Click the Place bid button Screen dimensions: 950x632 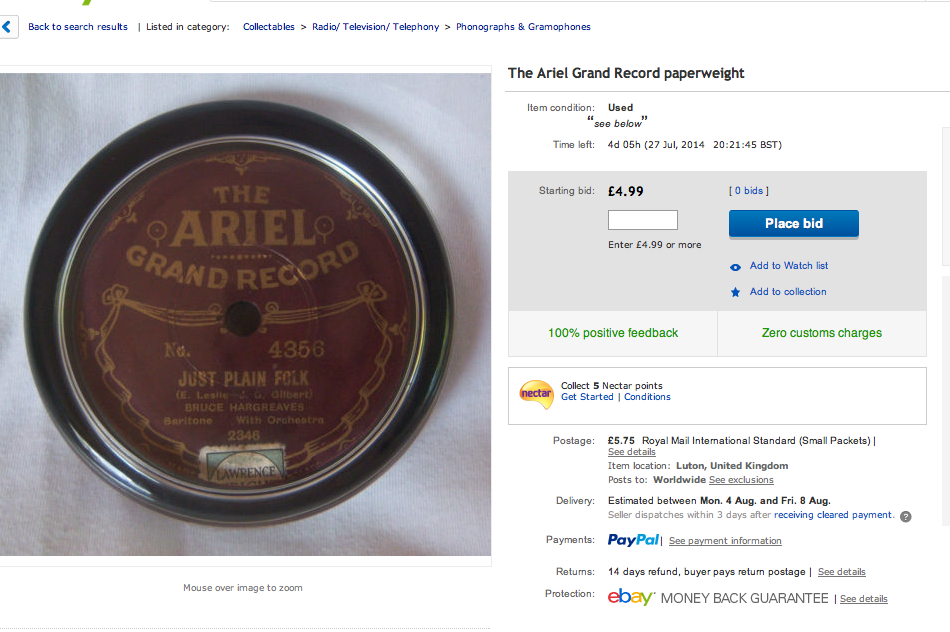click(794, 224)
